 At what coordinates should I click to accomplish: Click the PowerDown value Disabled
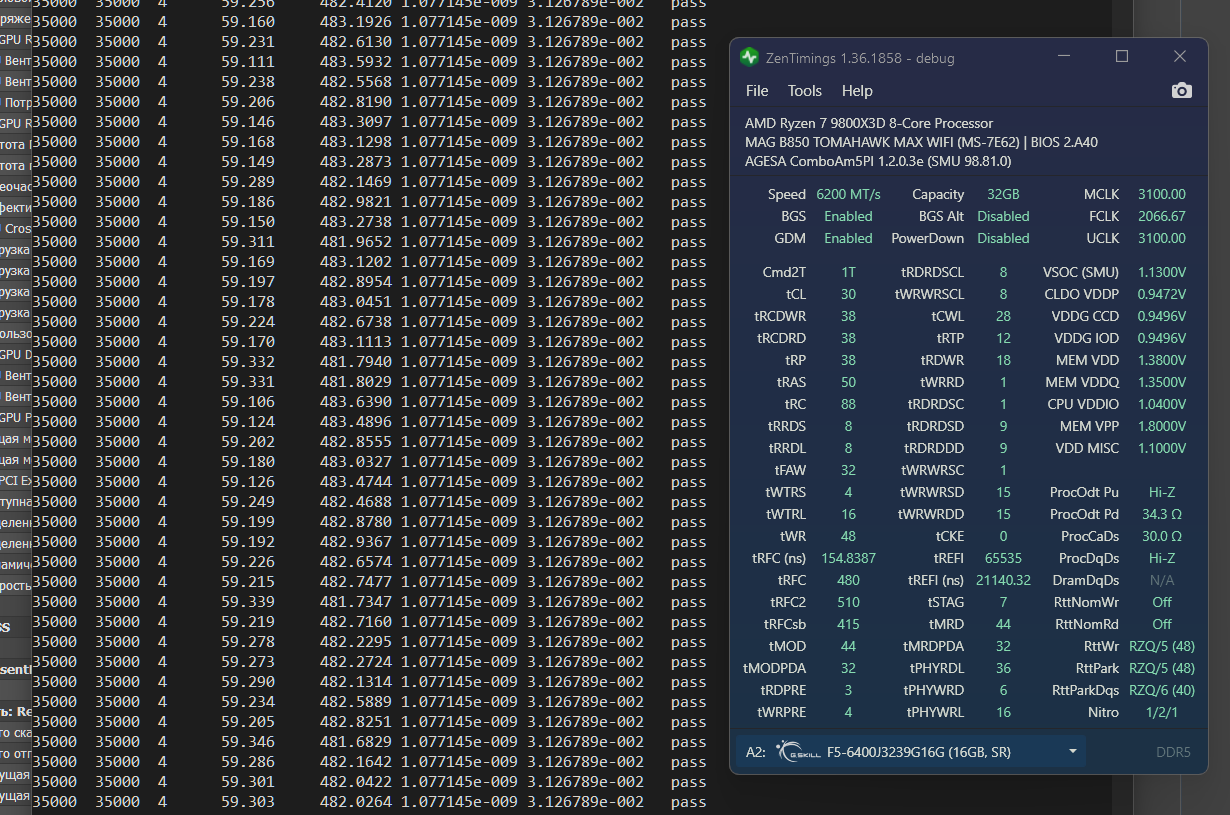(1003, 239)
